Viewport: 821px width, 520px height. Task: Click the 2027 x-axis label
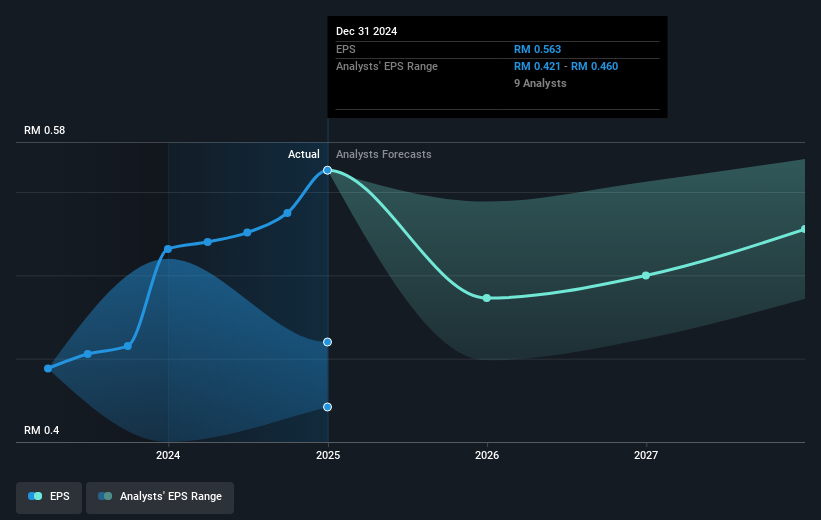(646, 455)
